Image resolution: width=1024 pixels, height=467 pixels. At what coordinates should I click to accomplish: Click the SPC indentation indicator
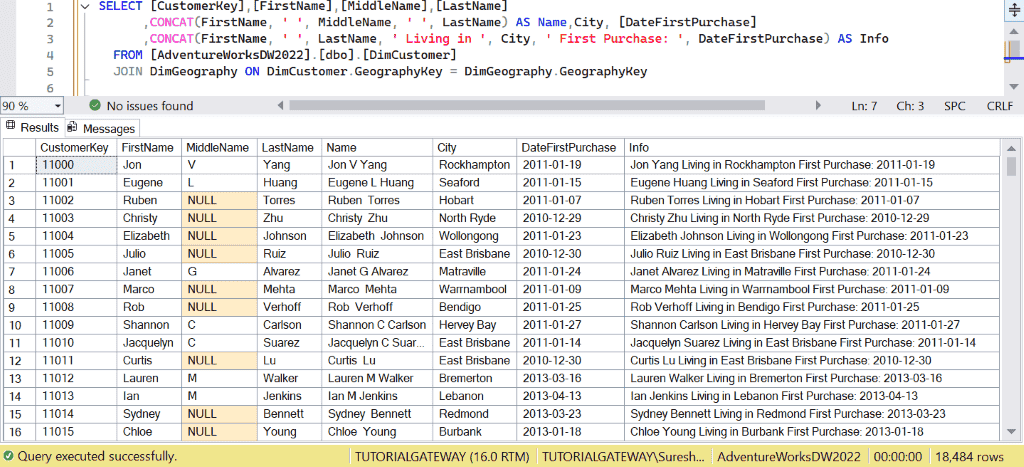tap(955, 105)
